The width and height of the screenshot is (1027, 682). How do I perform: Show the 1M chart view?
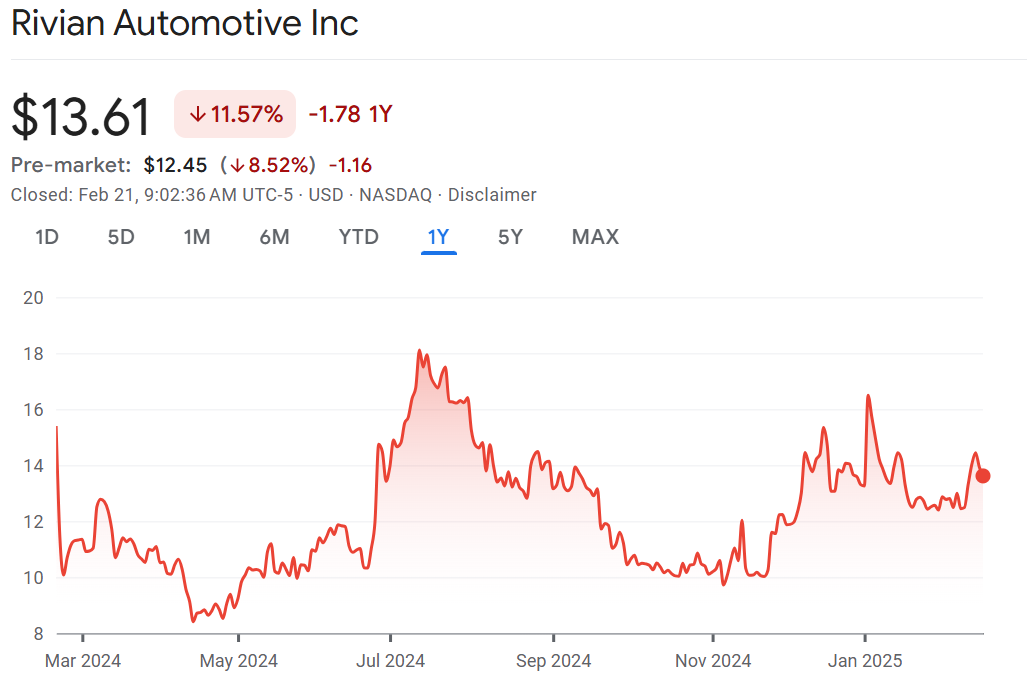(x=197, y=237)
